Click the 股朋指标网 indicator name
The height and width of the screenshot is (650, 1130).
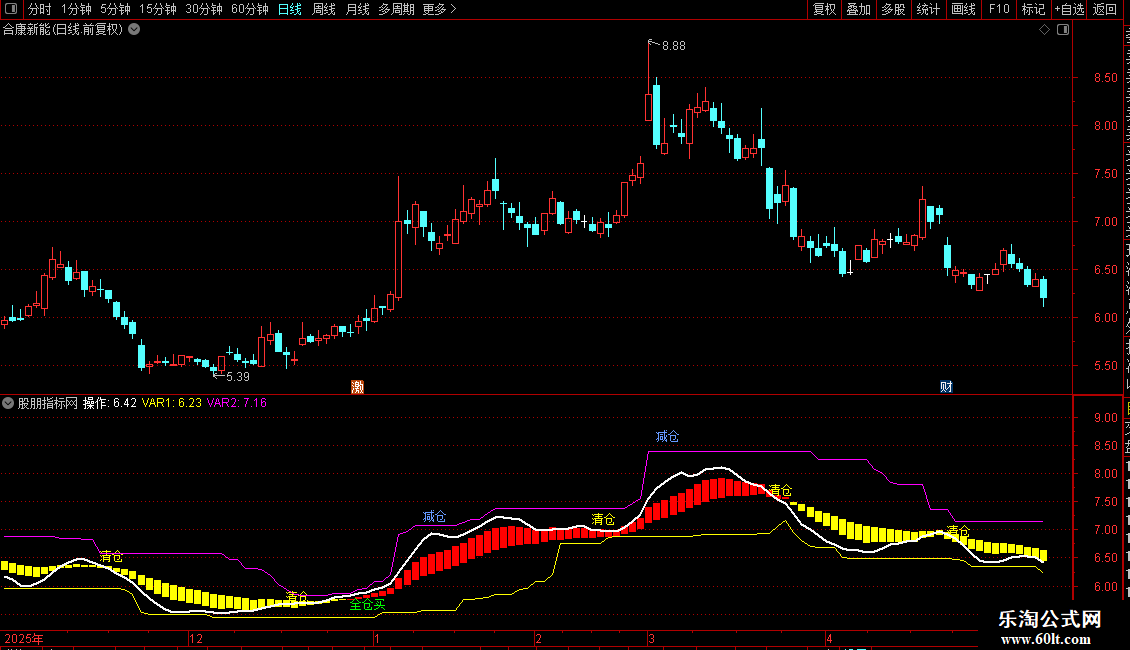[x=48, y=403]
